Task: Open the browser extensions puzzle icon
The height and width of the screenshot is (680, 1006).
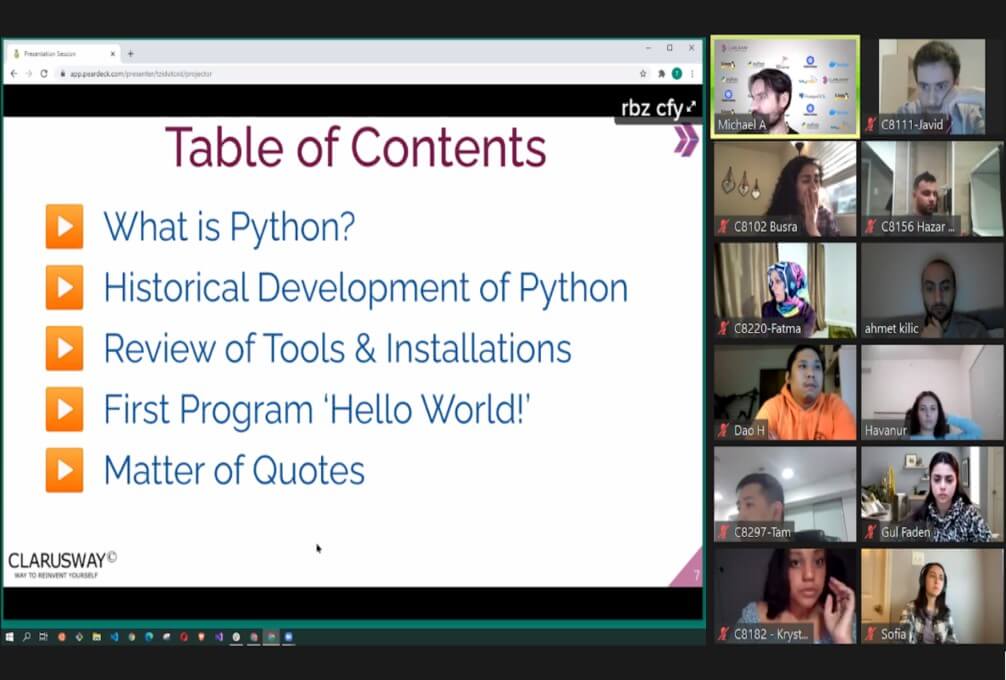Action: coord(661,73)
